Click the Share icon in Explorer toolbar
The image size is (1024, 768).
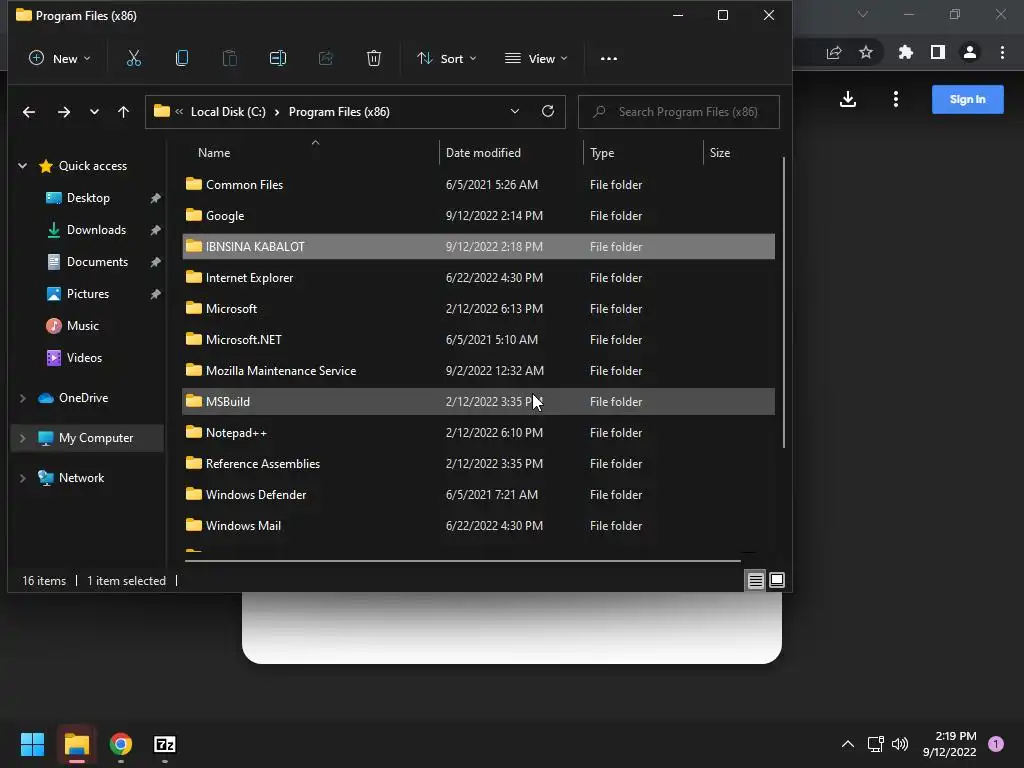click(x=326, y=59)
